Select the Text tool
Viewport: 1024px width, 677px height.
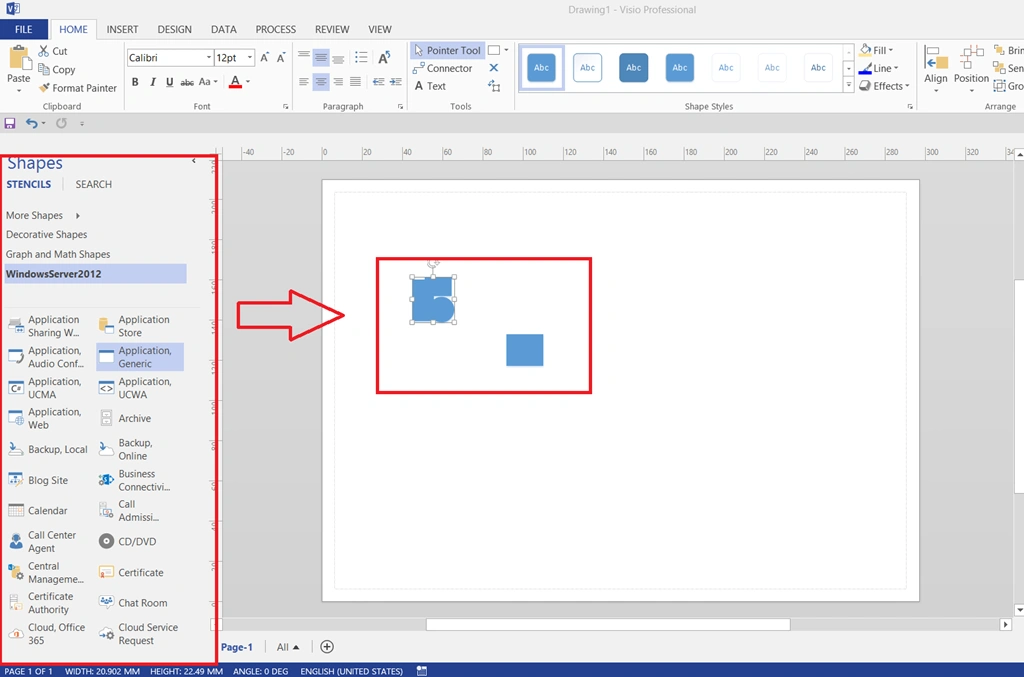[430, 86]
